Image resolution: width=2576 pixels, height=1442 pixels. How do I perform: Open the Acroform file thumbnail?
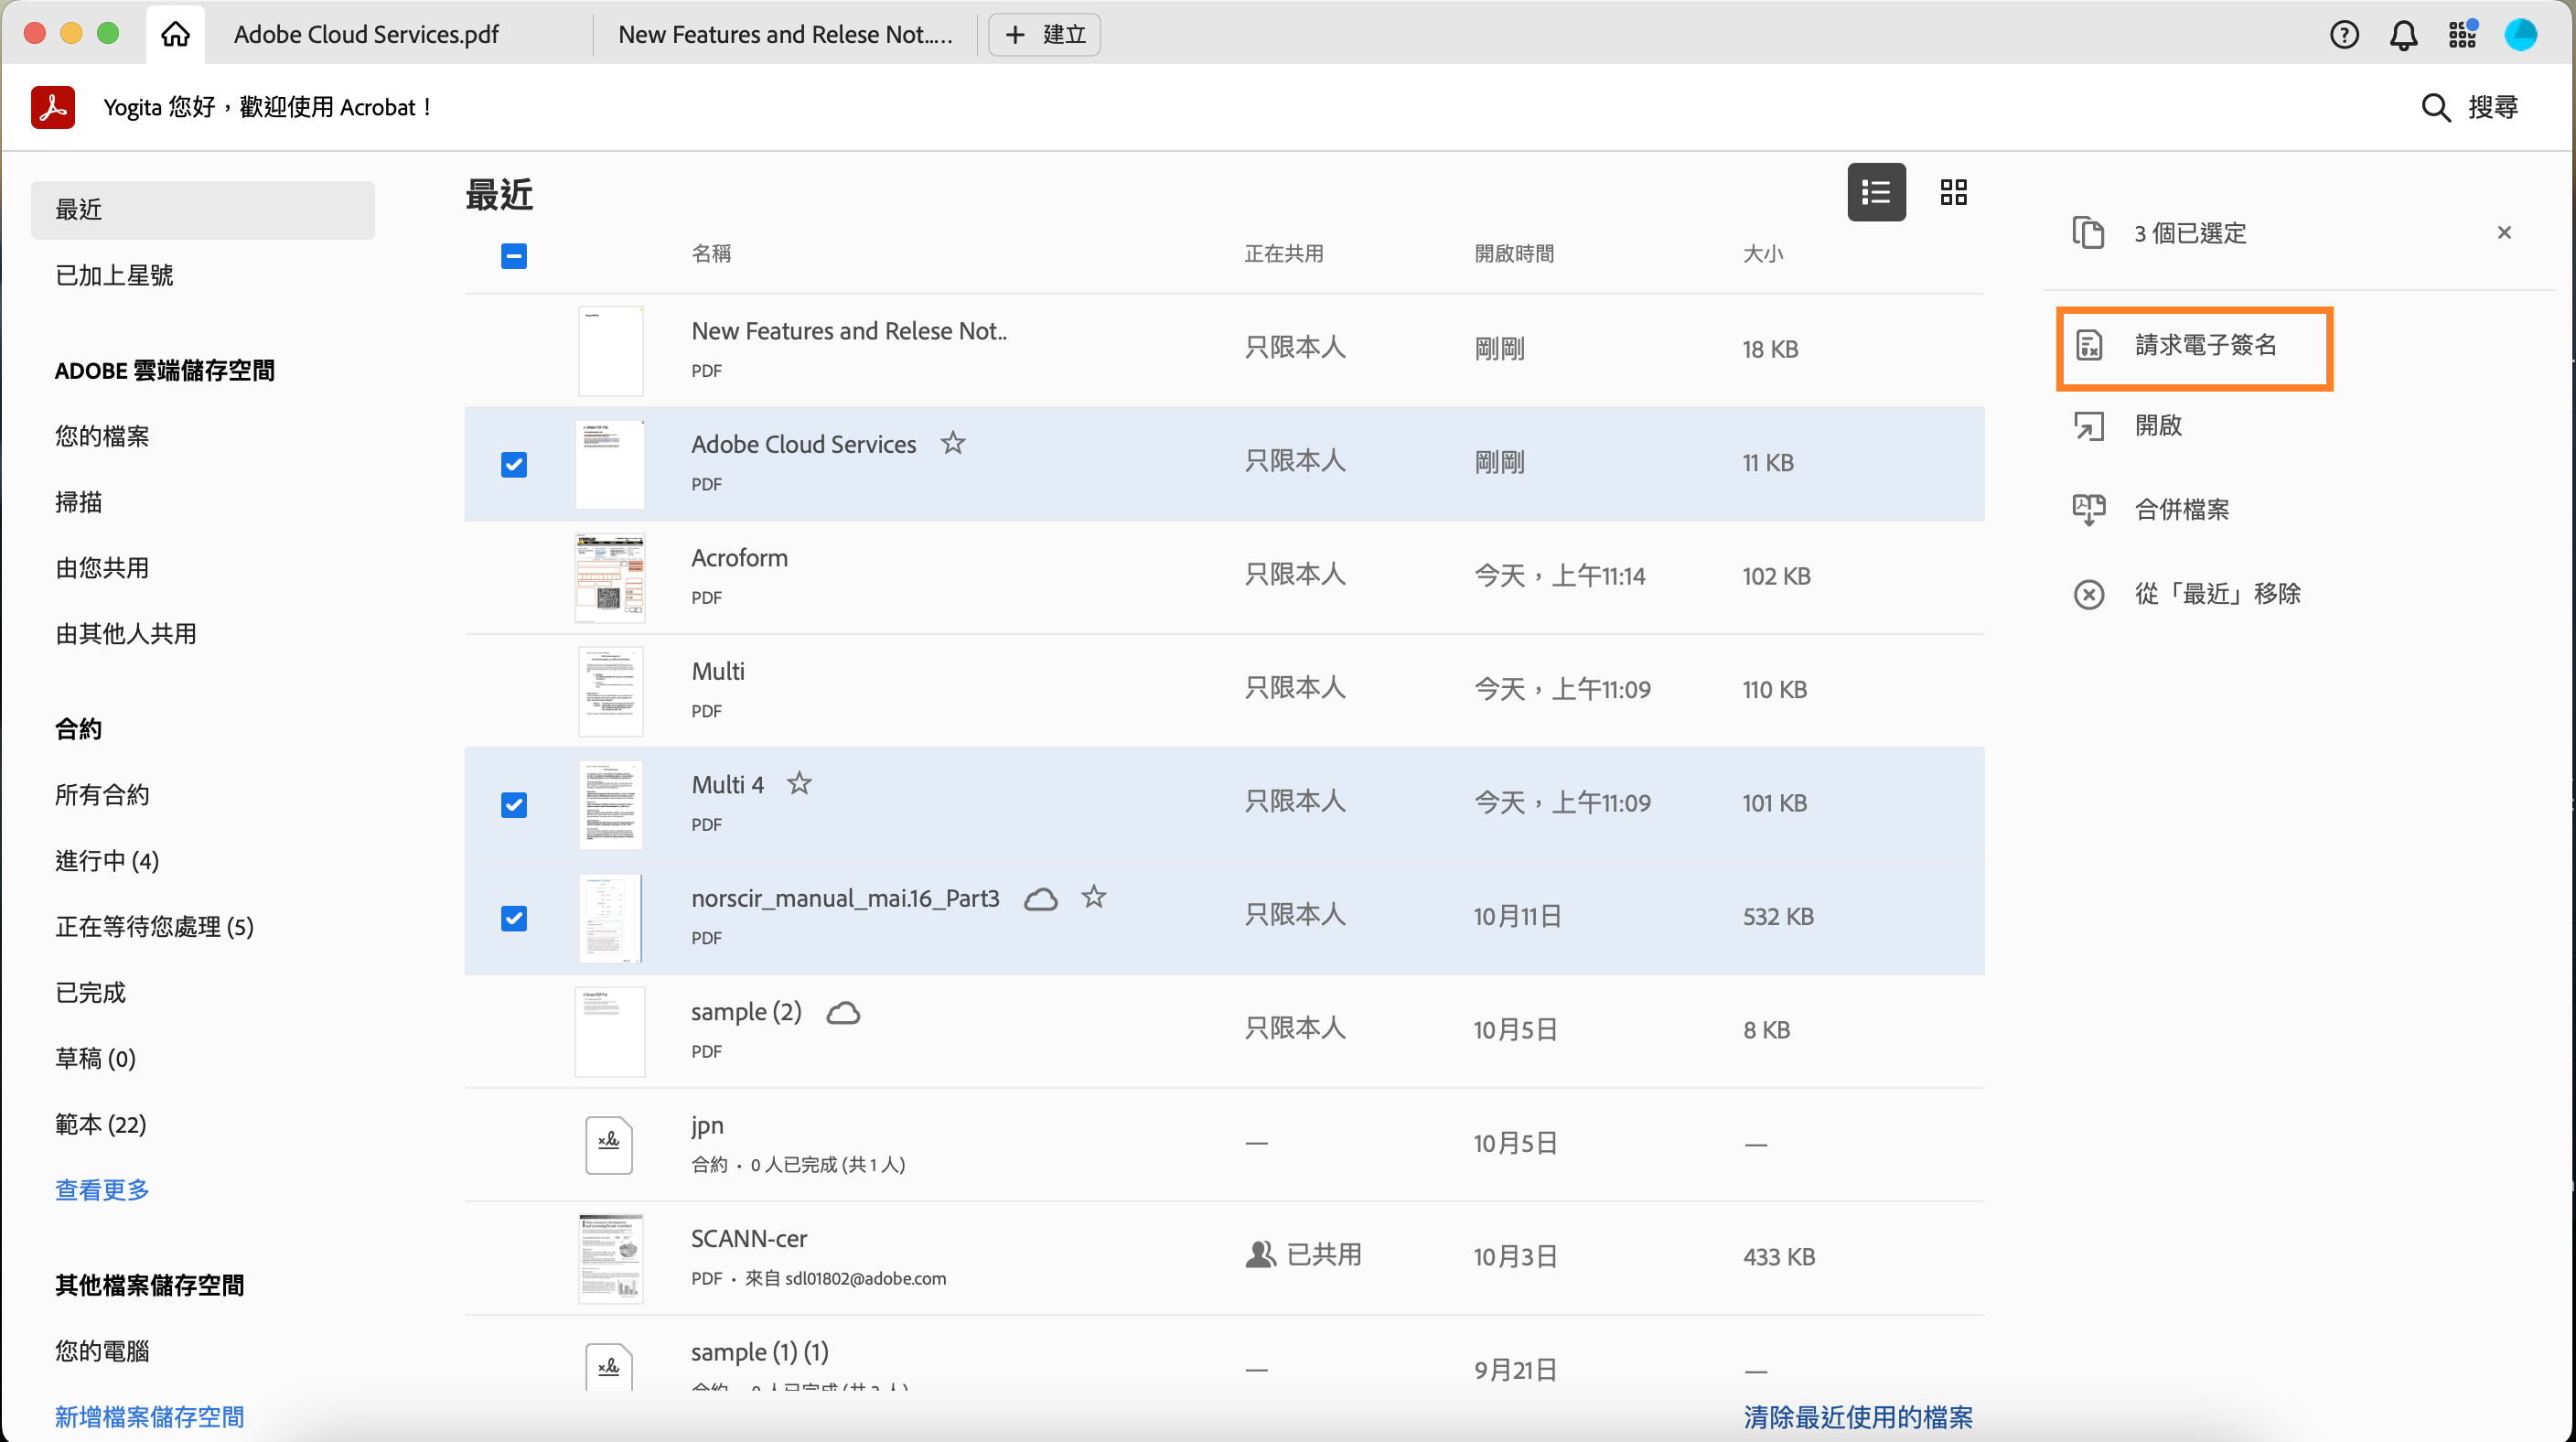(610, 577)
